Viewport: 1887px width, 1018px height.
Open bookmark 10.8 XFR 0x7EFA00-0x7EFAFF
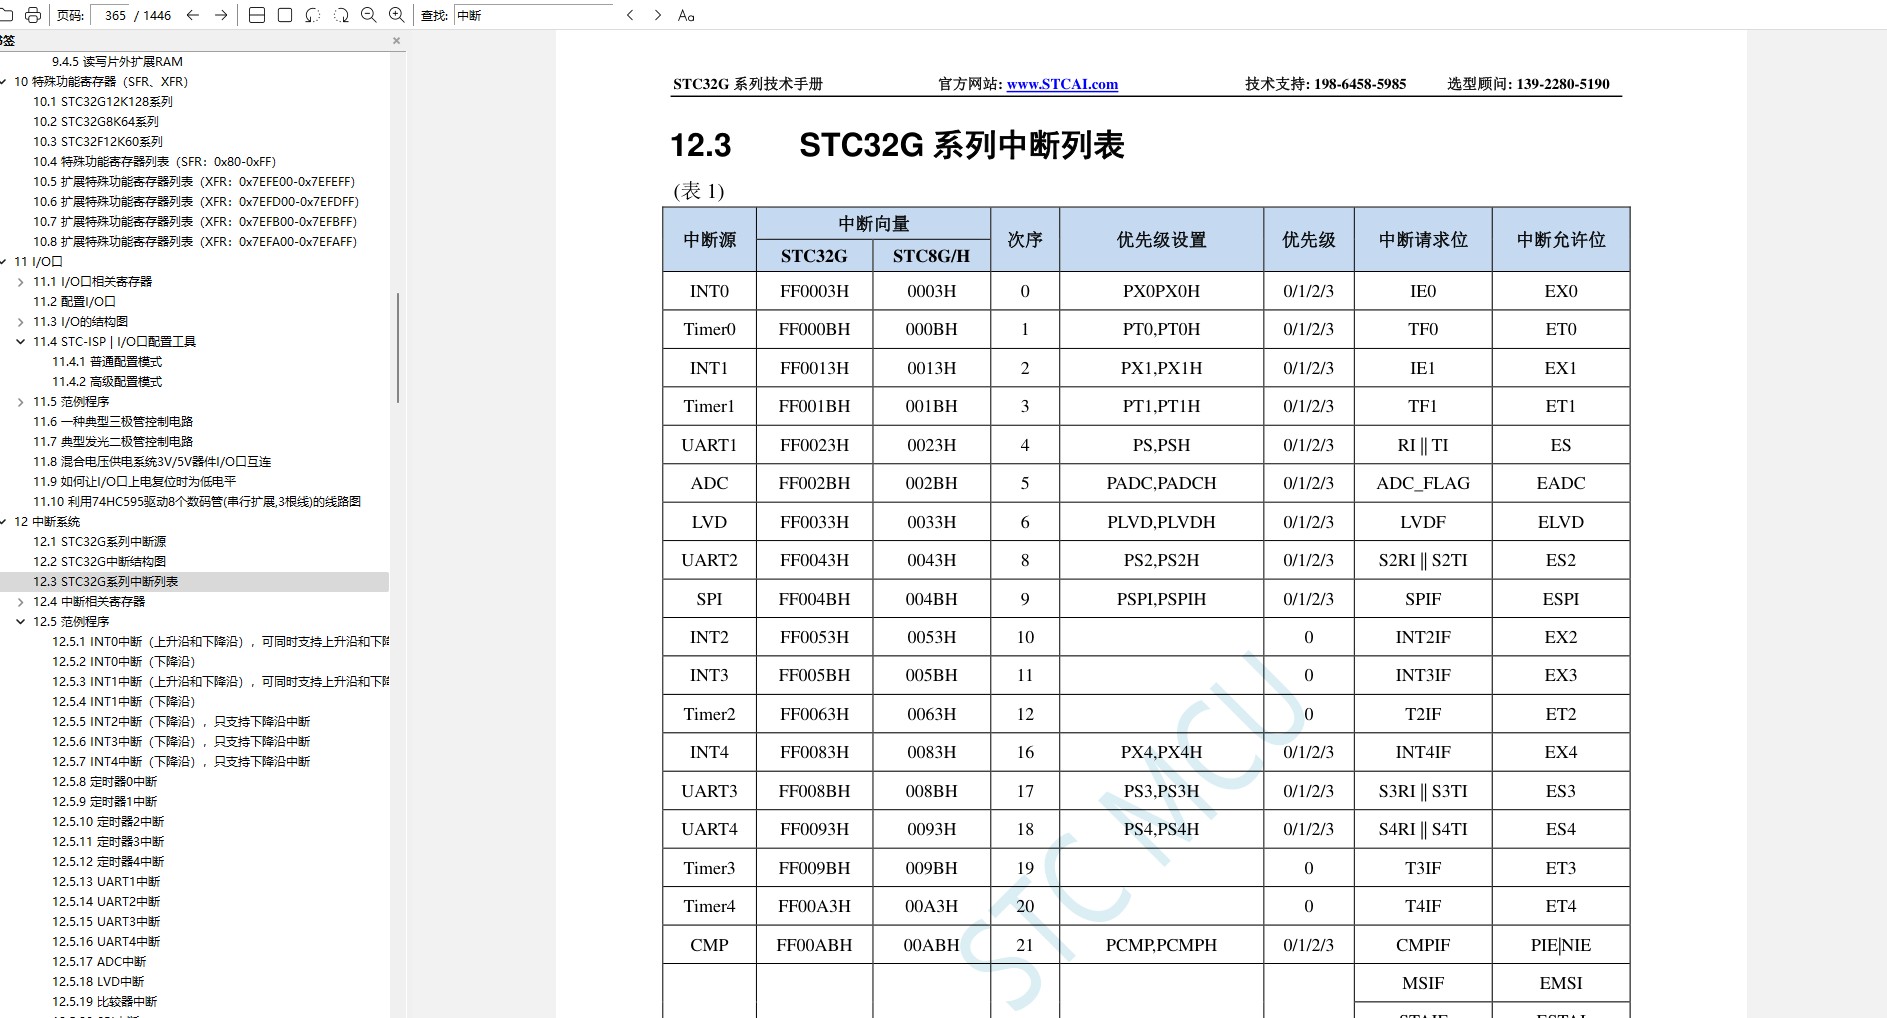click(x=195, y=242)
